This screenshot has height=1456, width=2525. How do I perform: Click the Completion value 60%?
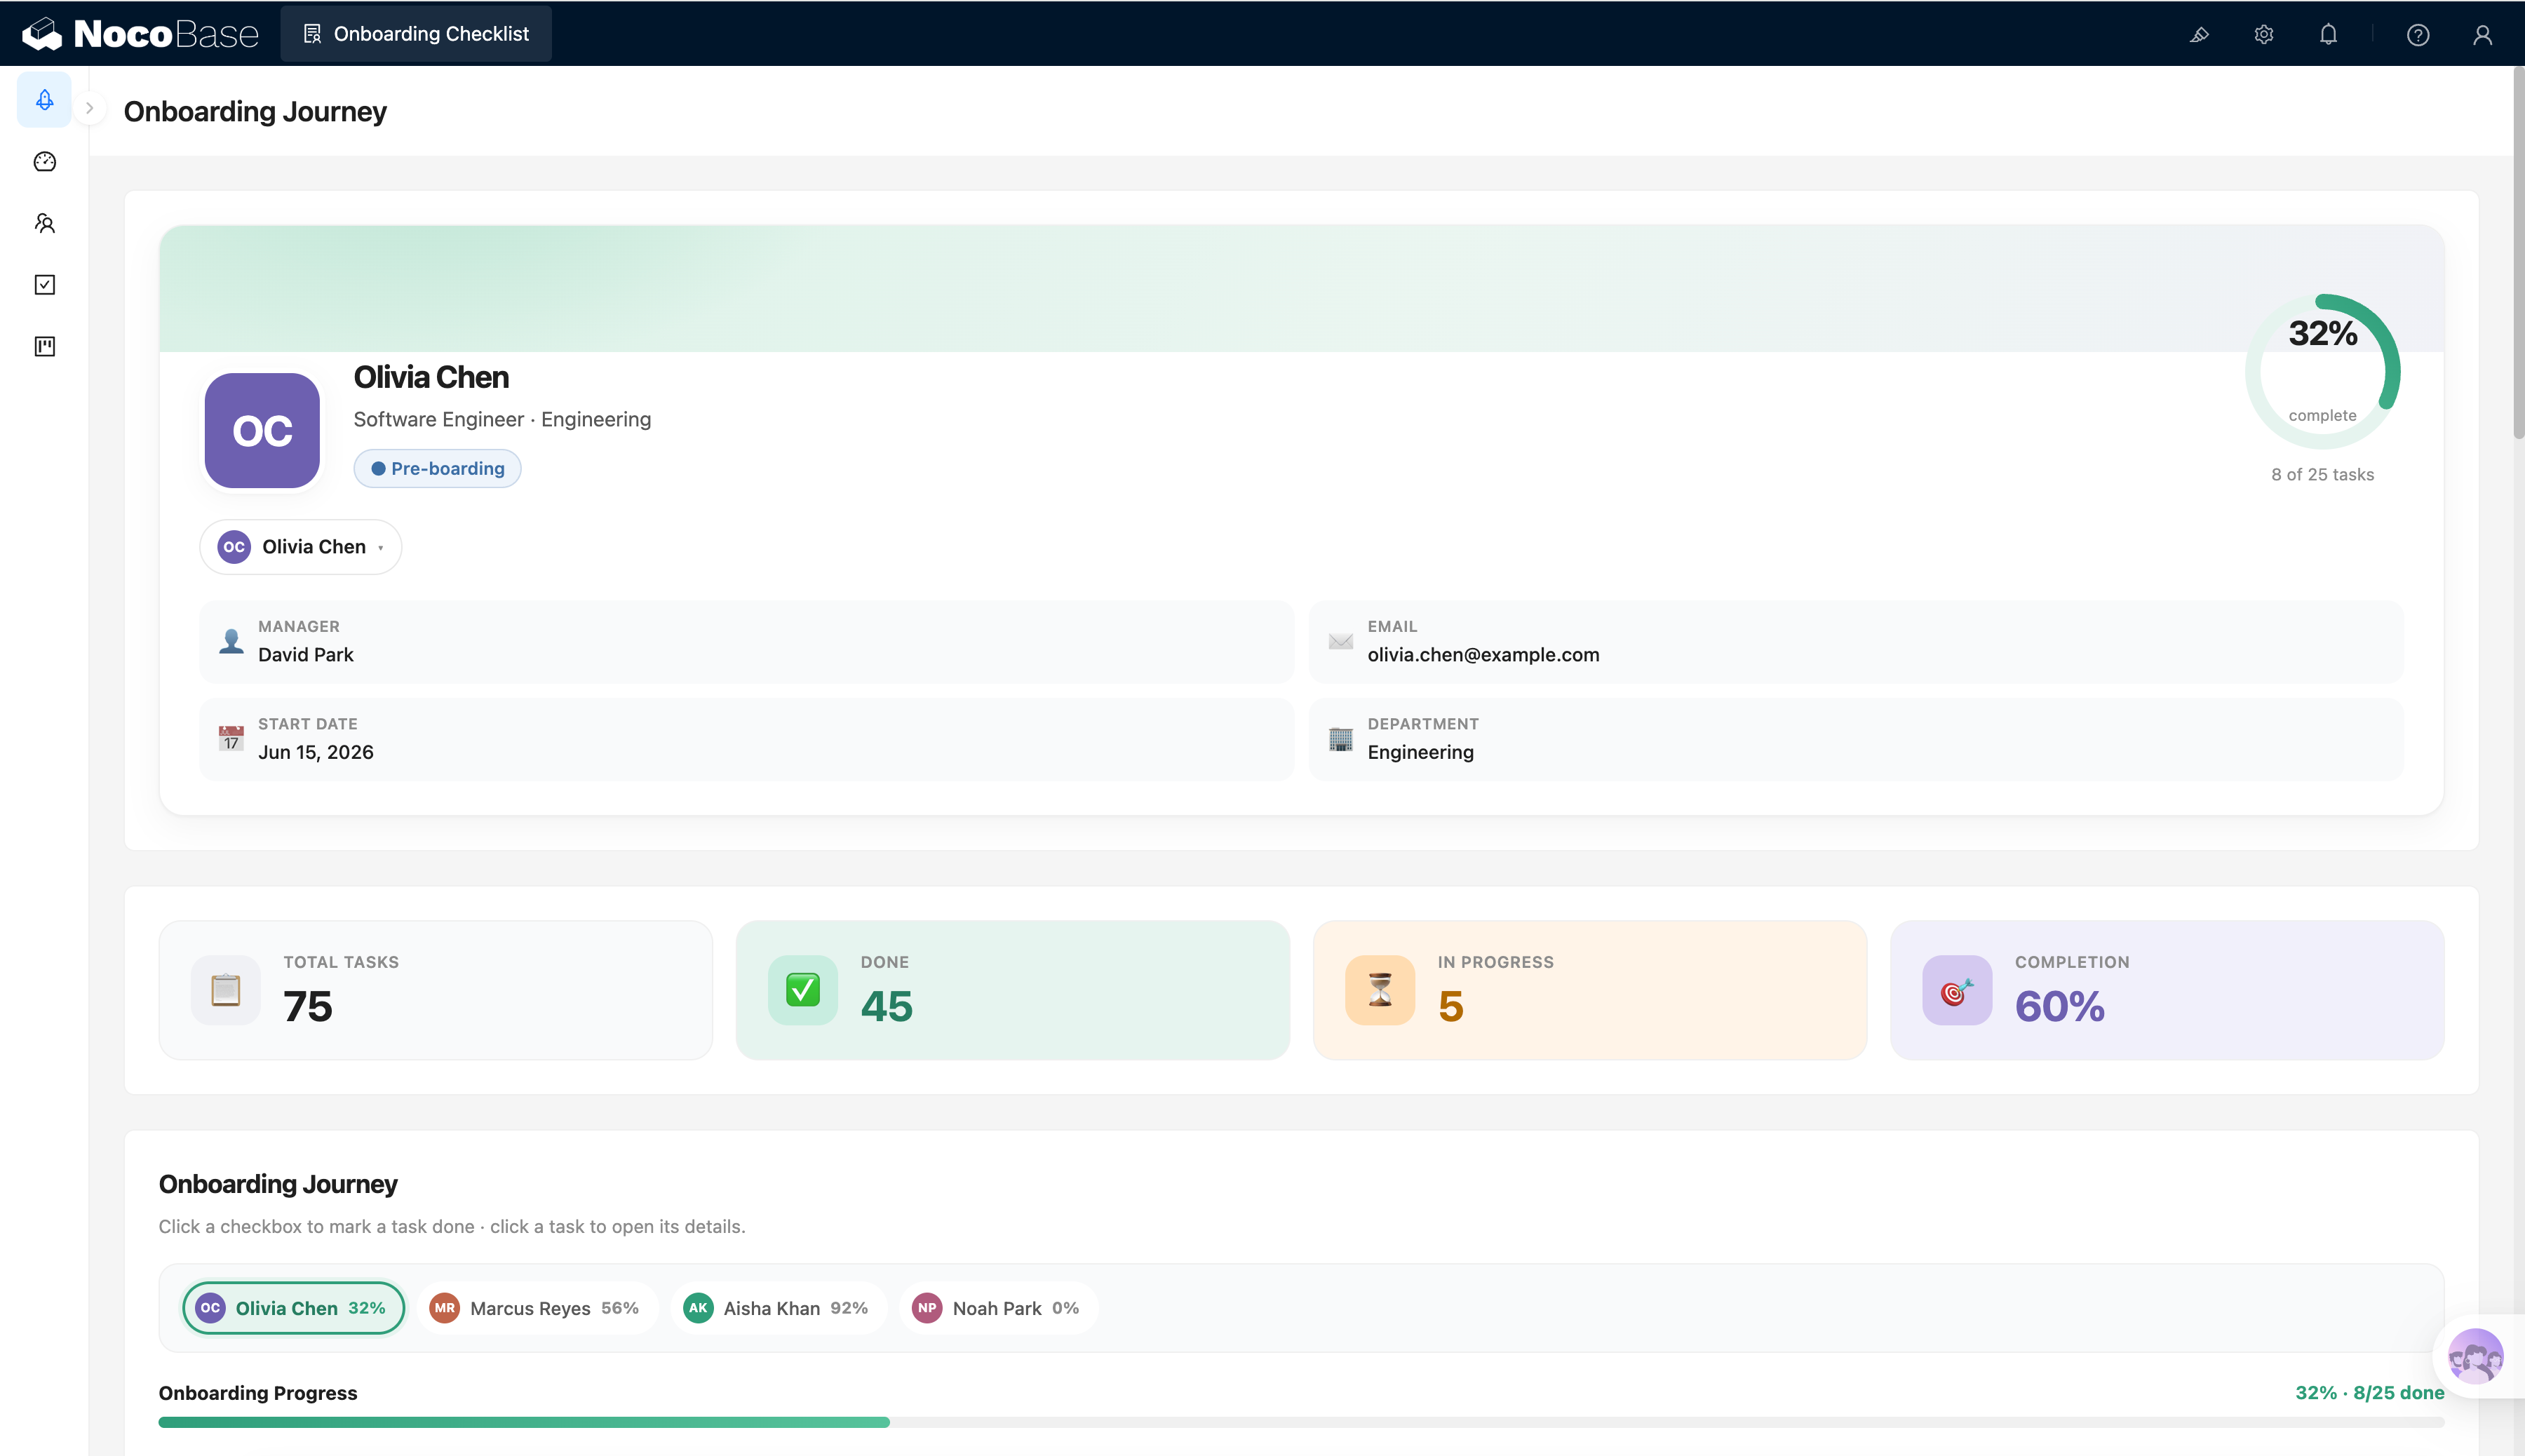(2059, 1006)
